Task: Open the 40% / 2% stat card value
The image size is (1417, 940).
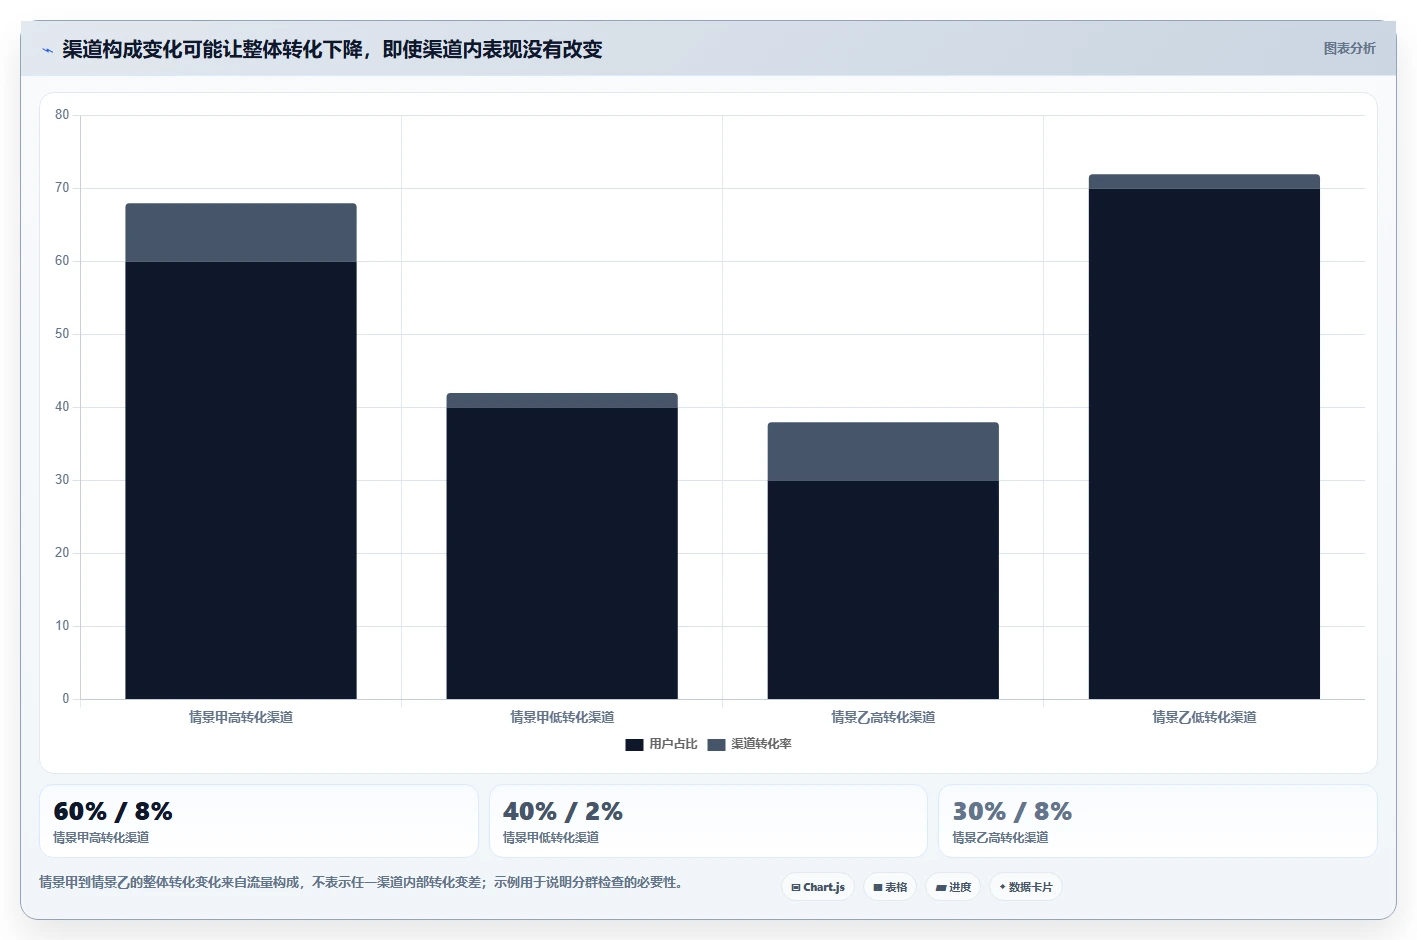Action: pyautogui.click(x=563, y=811)
